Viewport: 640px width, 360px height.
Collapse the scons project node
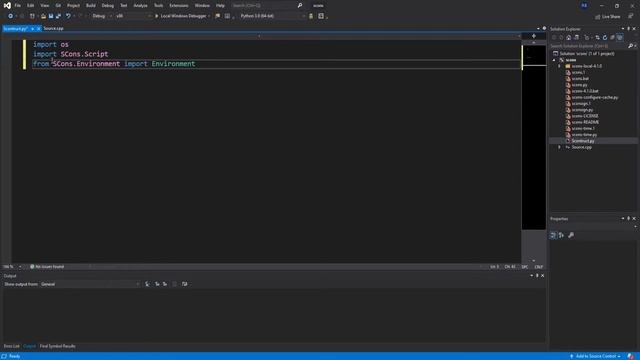pyautogui.click(x=554, y=60)
